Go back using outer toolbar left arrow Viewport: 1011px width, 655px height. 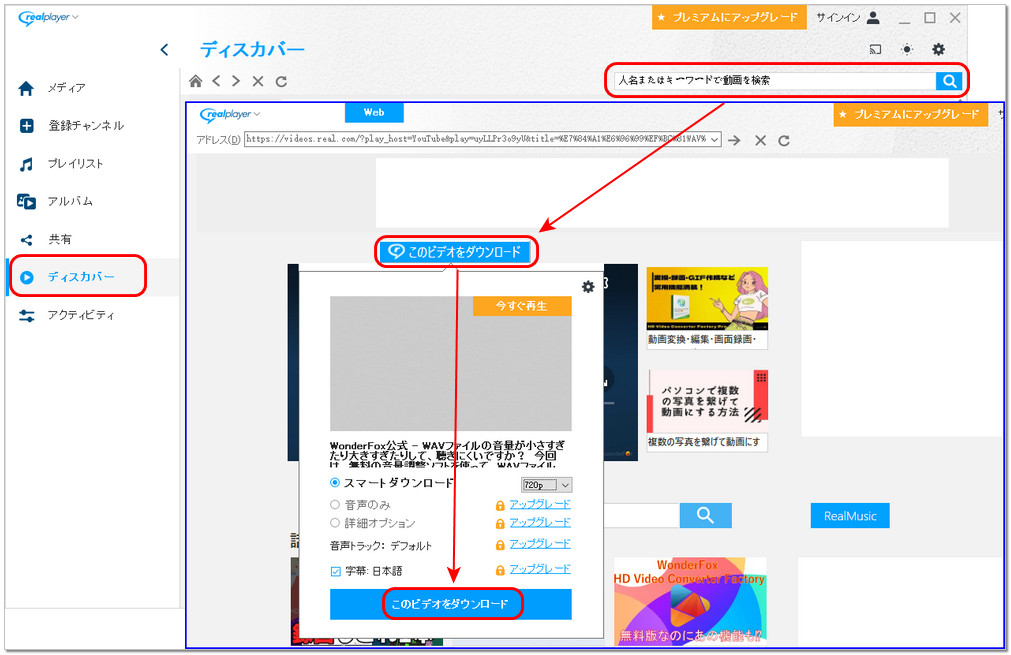click(x=217, y=81)
